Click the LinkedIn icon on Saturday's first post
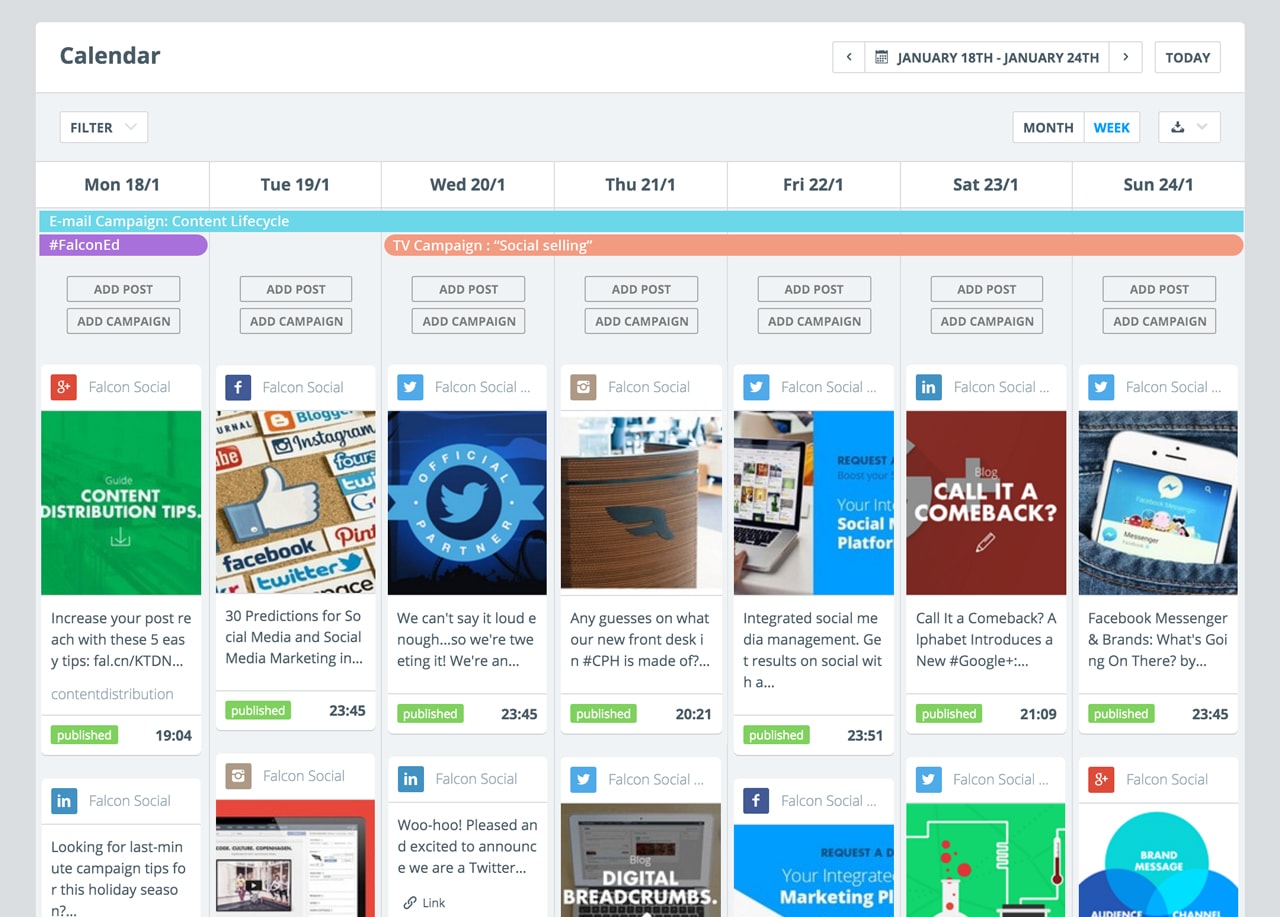Image resolution: width=1280 pixels, height=917 pixels. [x=929, y=387]
